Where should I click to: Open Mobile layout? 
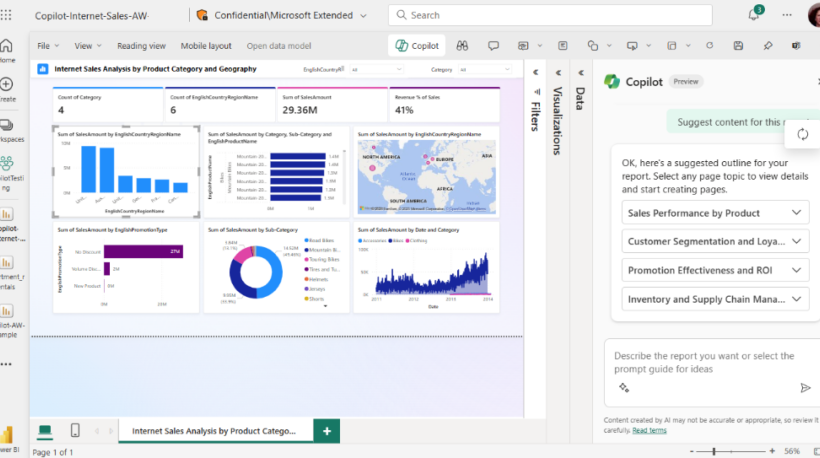tap(206, 45)
